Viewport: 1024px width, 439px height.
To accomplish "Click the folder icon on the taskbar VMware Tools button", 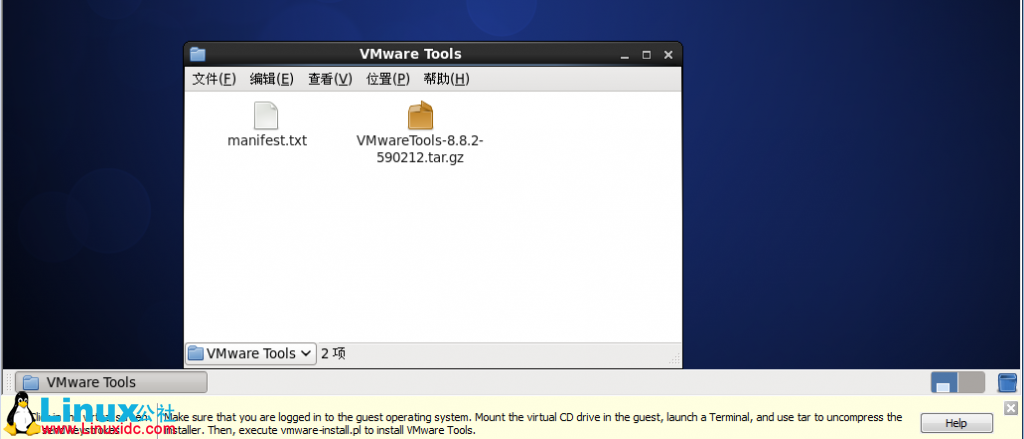I will point(31,382).
